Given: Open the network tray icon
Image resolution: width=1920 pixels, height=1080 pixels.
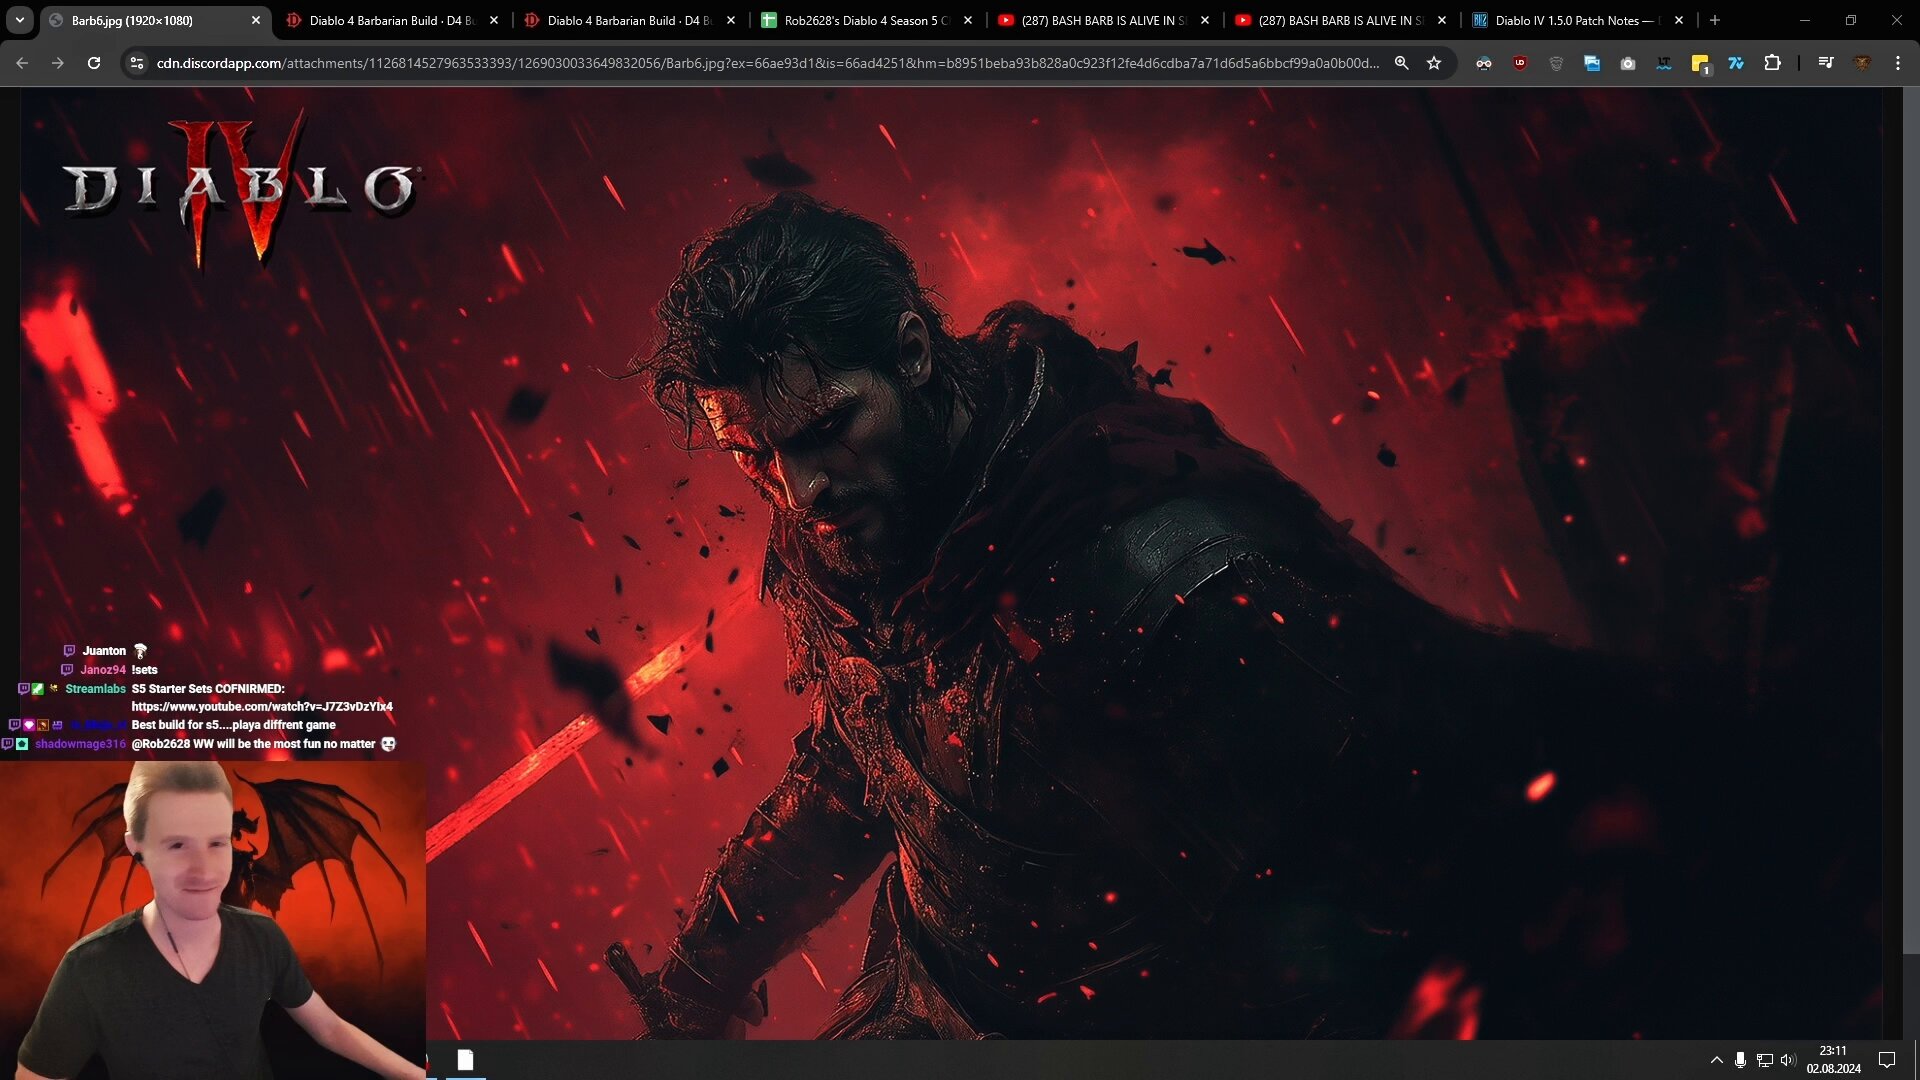Looking at the screenshot, I should pyautogui.click(x=1764, y=1060).
